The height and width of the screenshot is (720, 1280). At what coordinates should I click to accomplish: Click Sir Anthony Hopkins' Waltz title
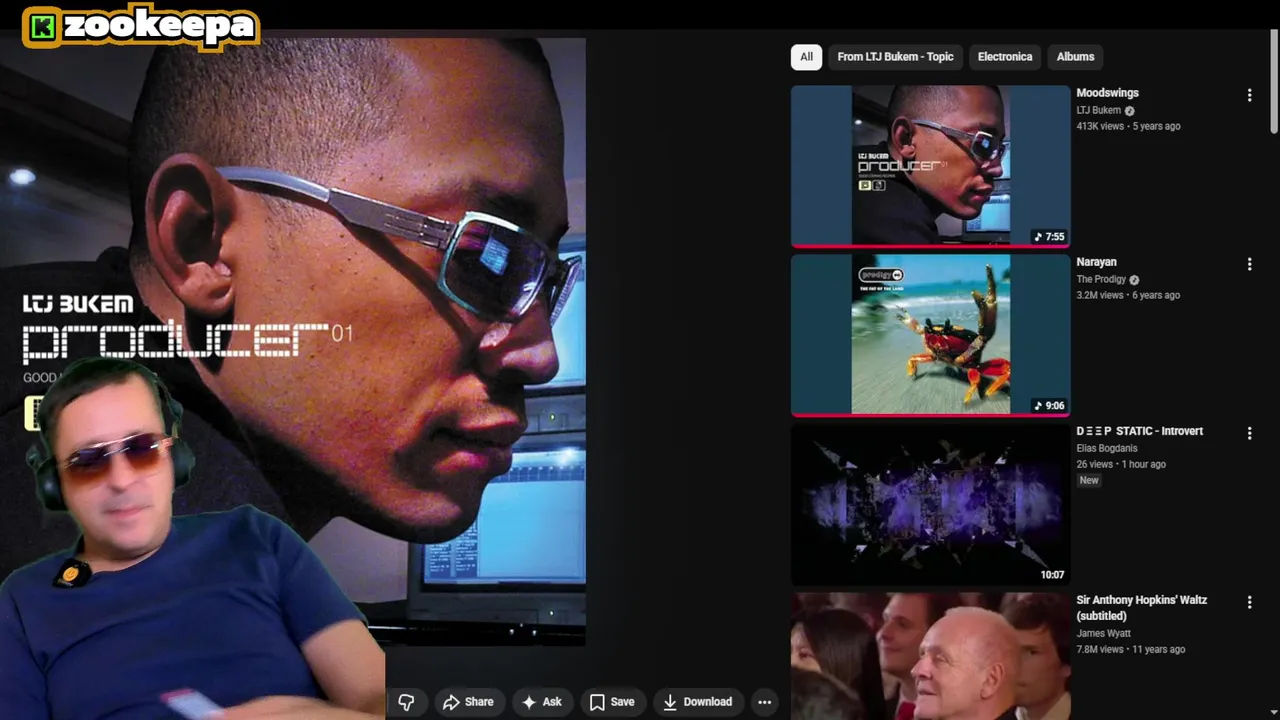(x=1141, y=608)
